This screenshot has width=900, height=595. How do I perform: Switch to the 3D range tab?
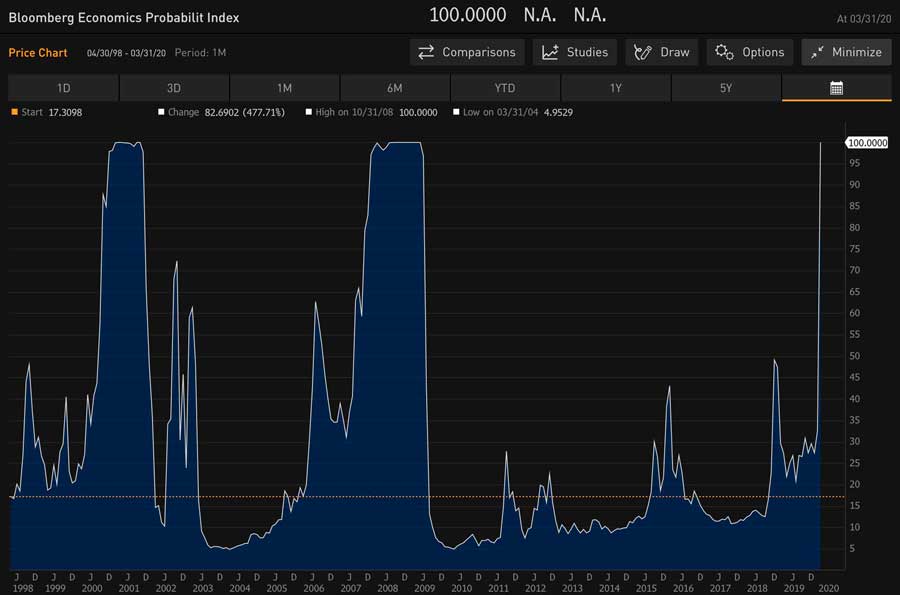[x=173, y=88]
